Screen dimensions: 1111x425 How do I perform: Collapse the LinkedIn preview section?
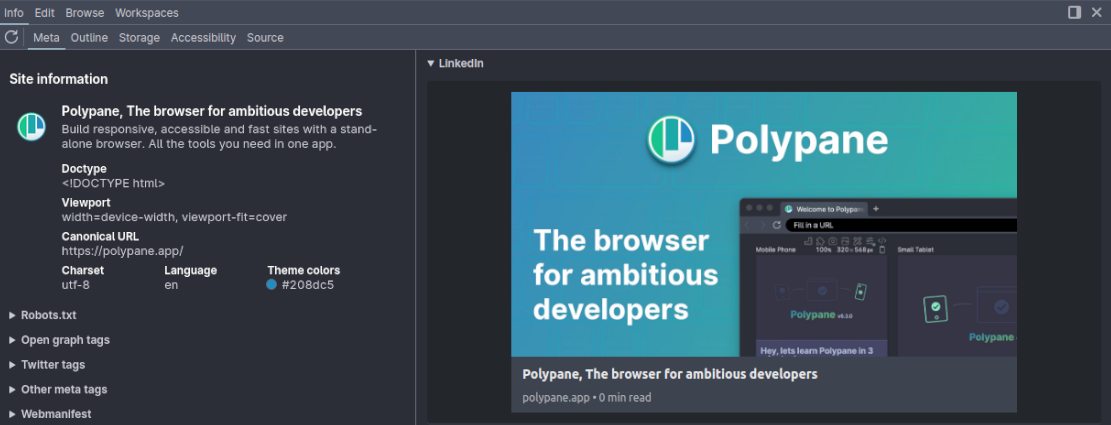pos(455,63)
